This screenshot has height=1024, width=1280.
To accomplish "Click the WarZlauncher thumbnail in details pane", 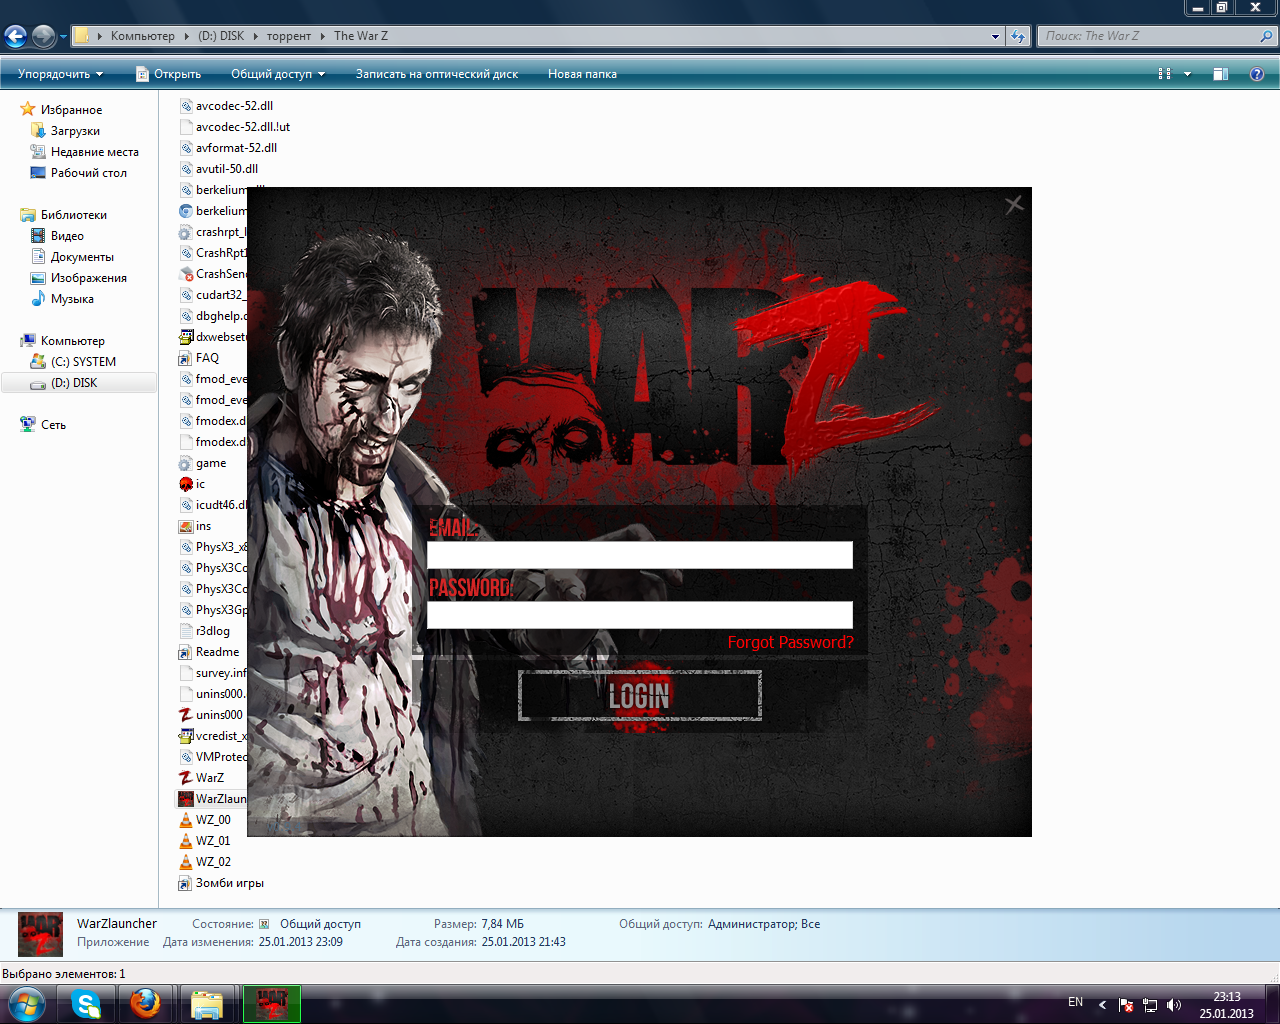I will coord(40,934).
